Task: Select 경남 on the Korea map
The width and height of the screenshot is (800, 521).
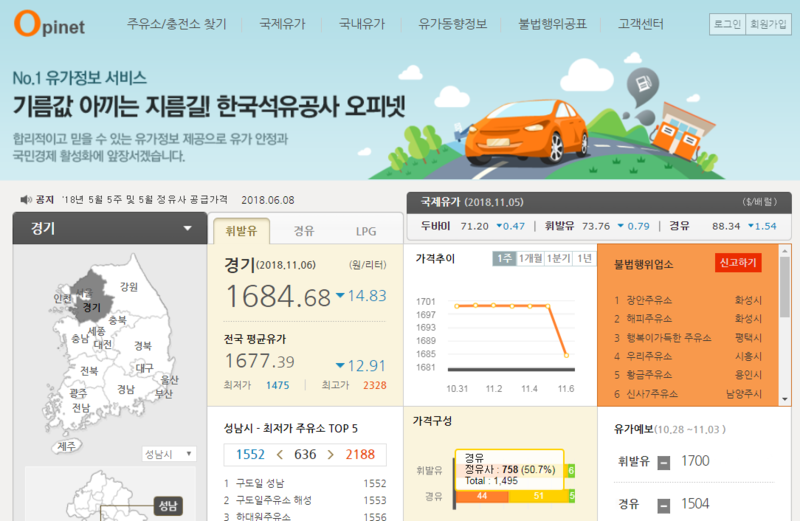Action: (126, 389)
